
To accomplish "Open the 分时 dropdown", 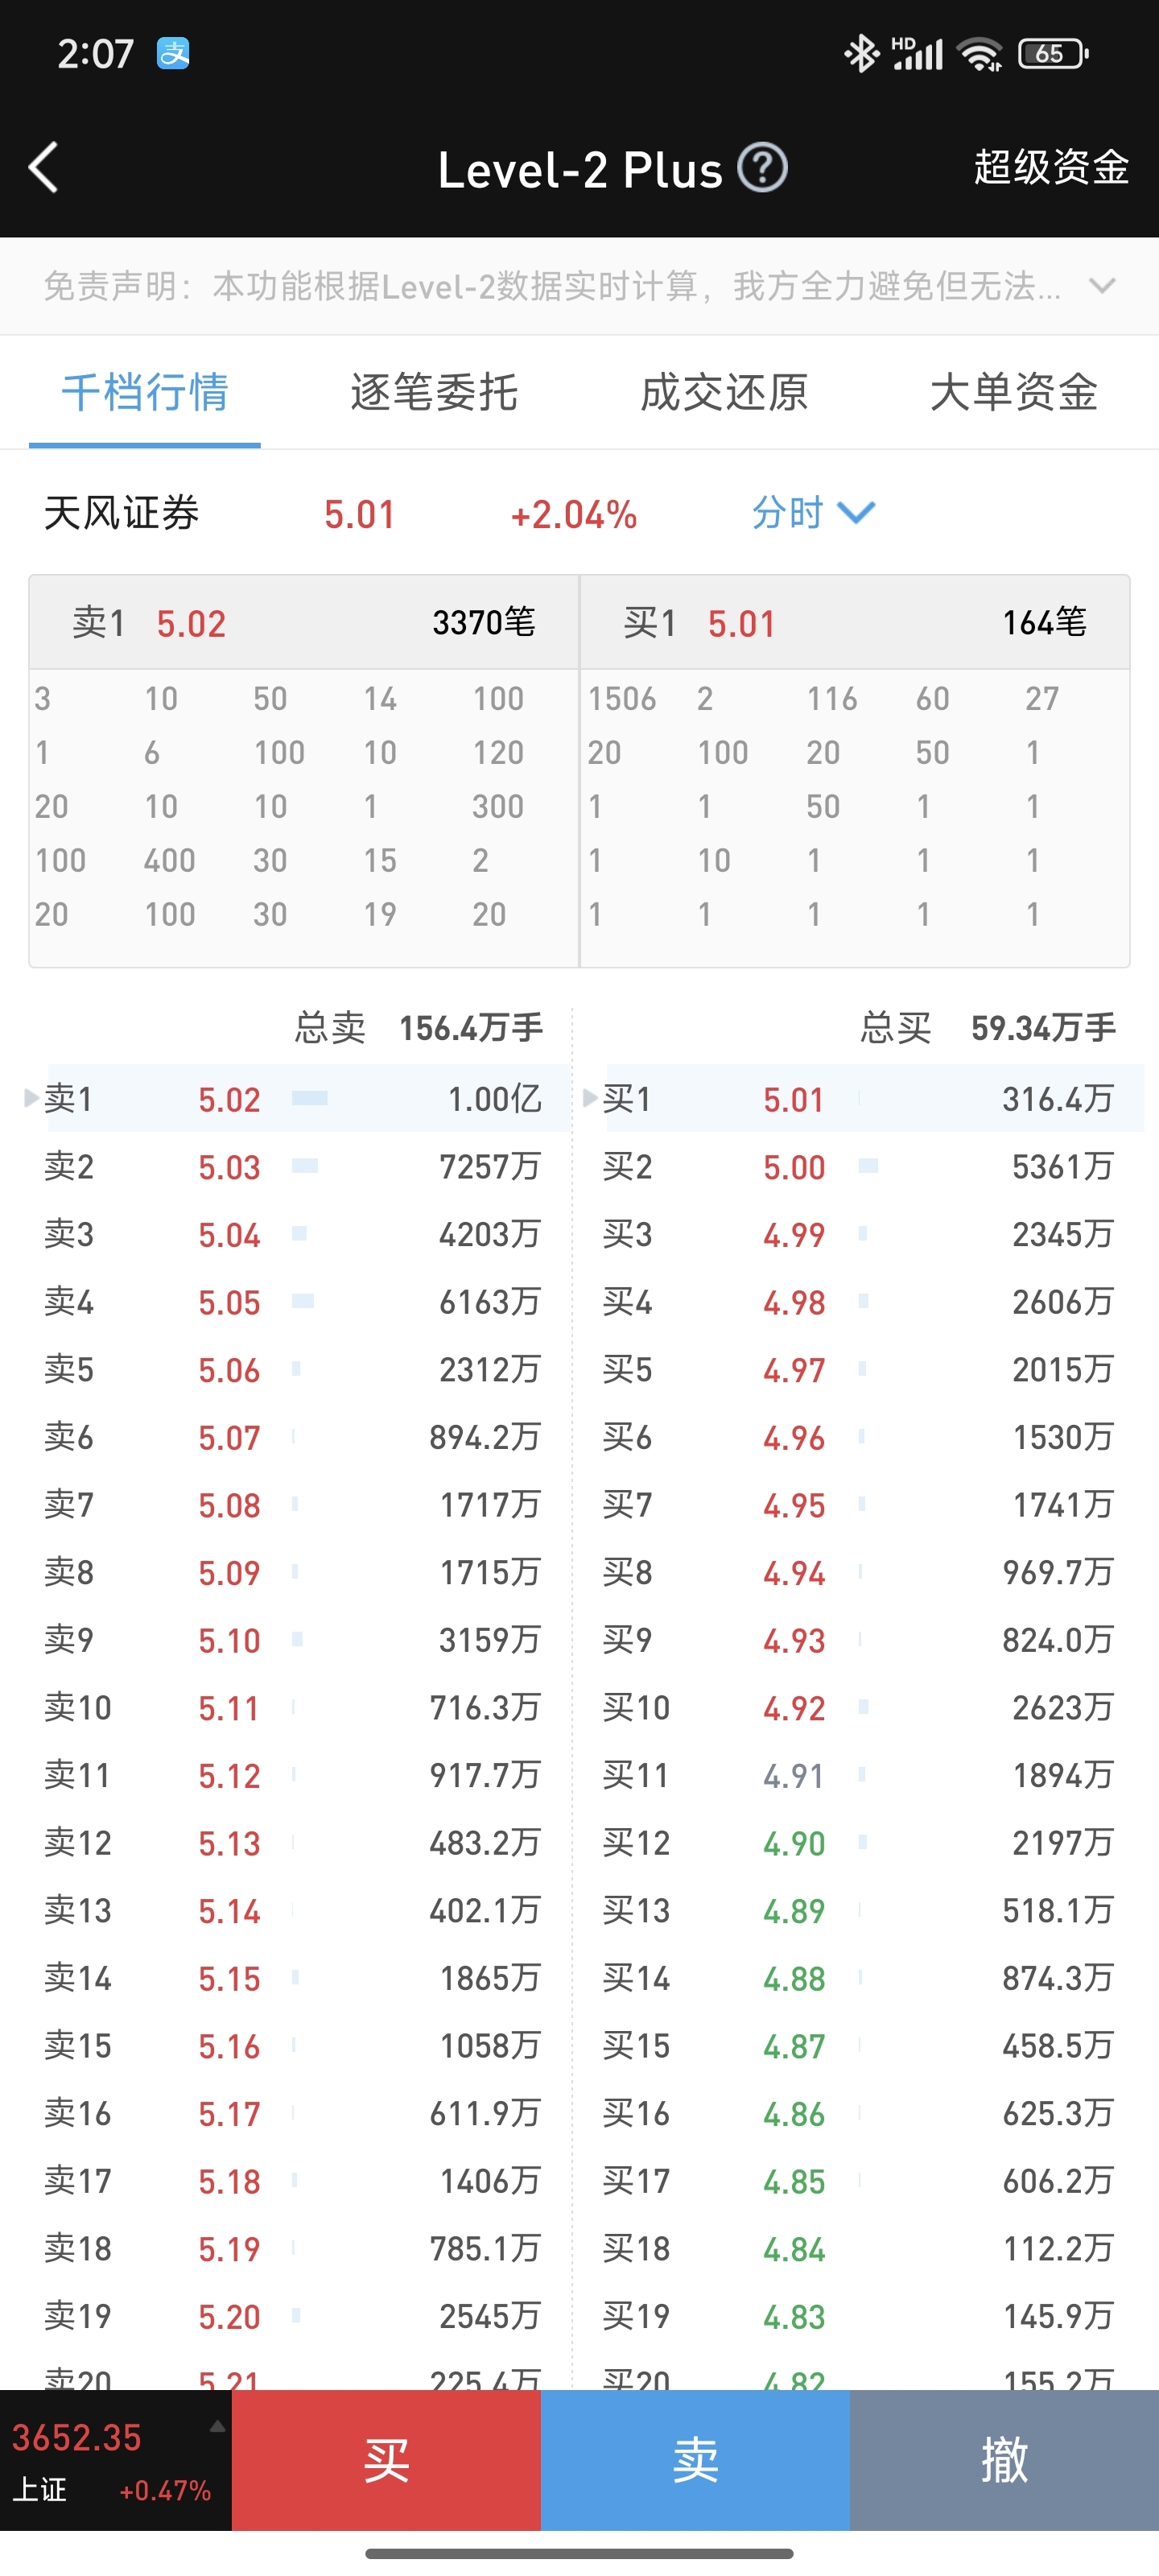I will [x=813, y=513].
